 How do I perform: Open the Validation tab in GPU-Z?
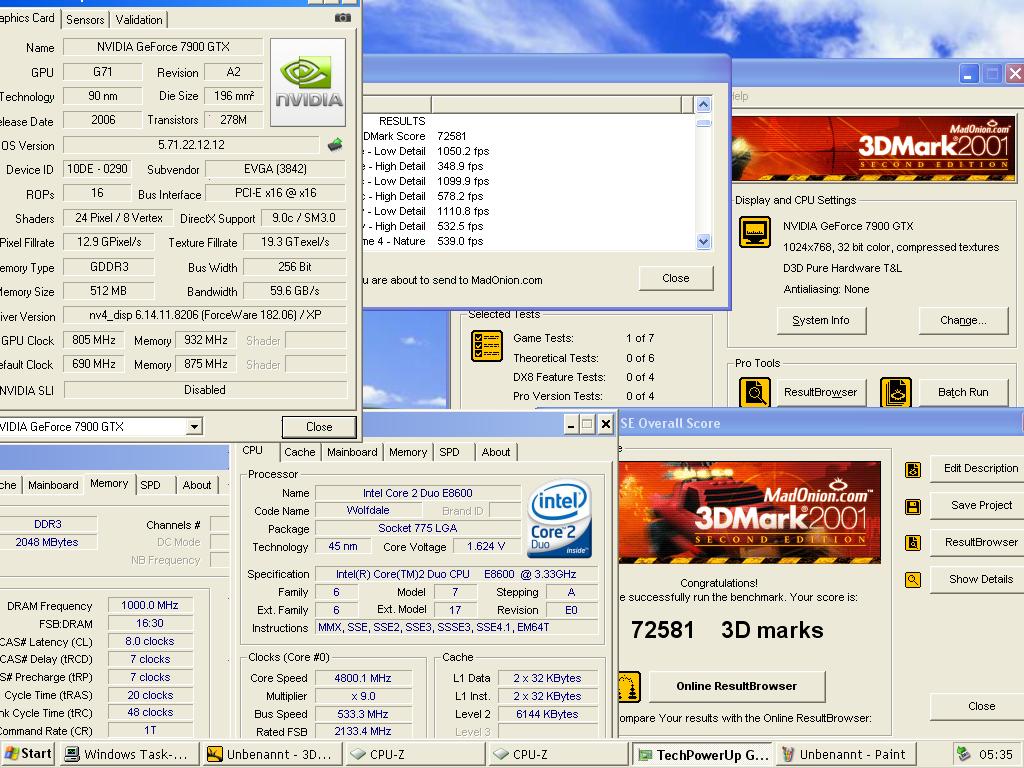click(139, 20)
